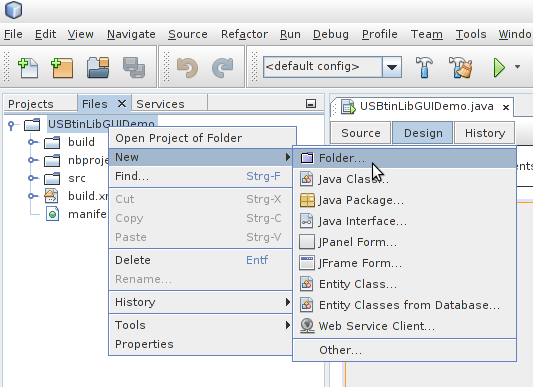
Task: Expand the build folder node
Action: pyautogui.click(x=32, y=142)
